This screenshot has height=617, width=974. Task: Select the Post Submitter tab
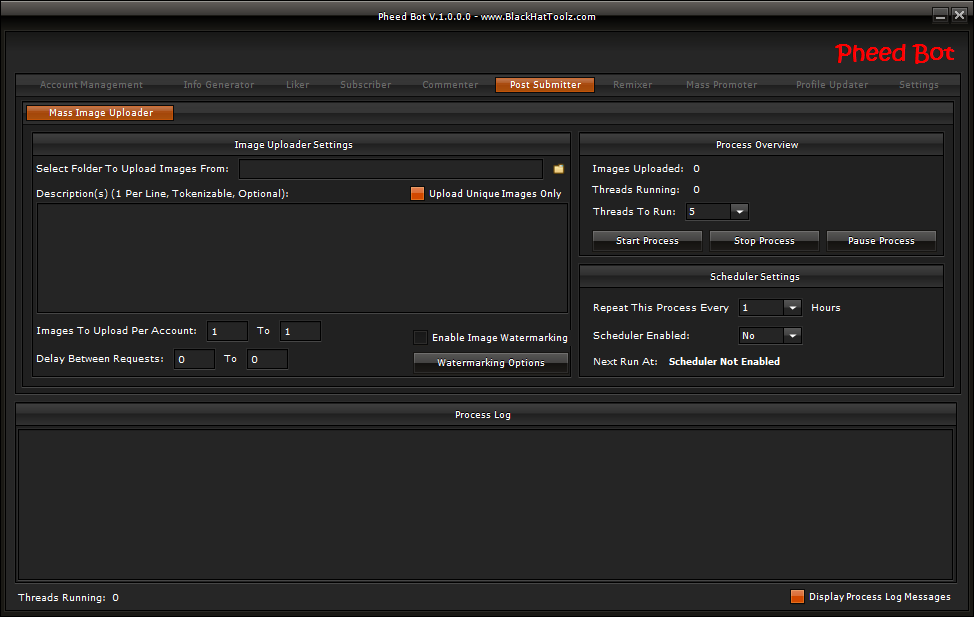tap(545, 85)
